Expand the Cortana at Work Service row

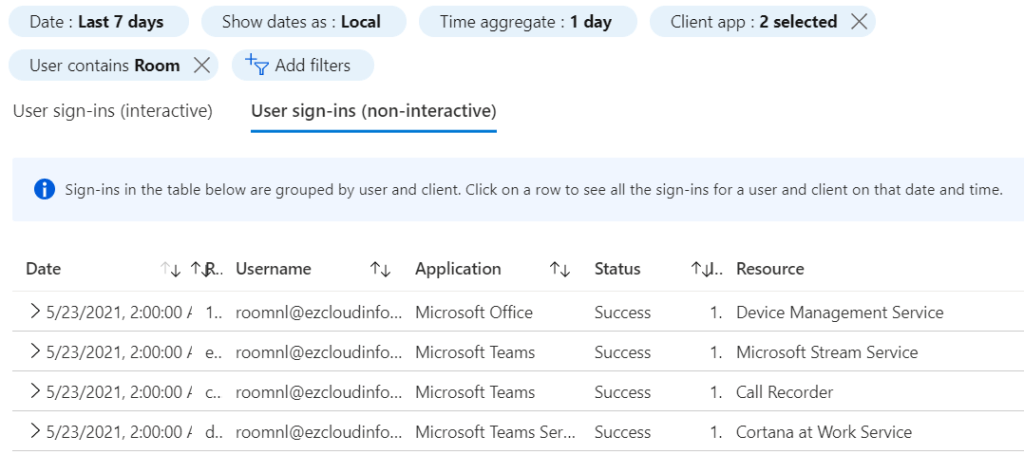35,432
